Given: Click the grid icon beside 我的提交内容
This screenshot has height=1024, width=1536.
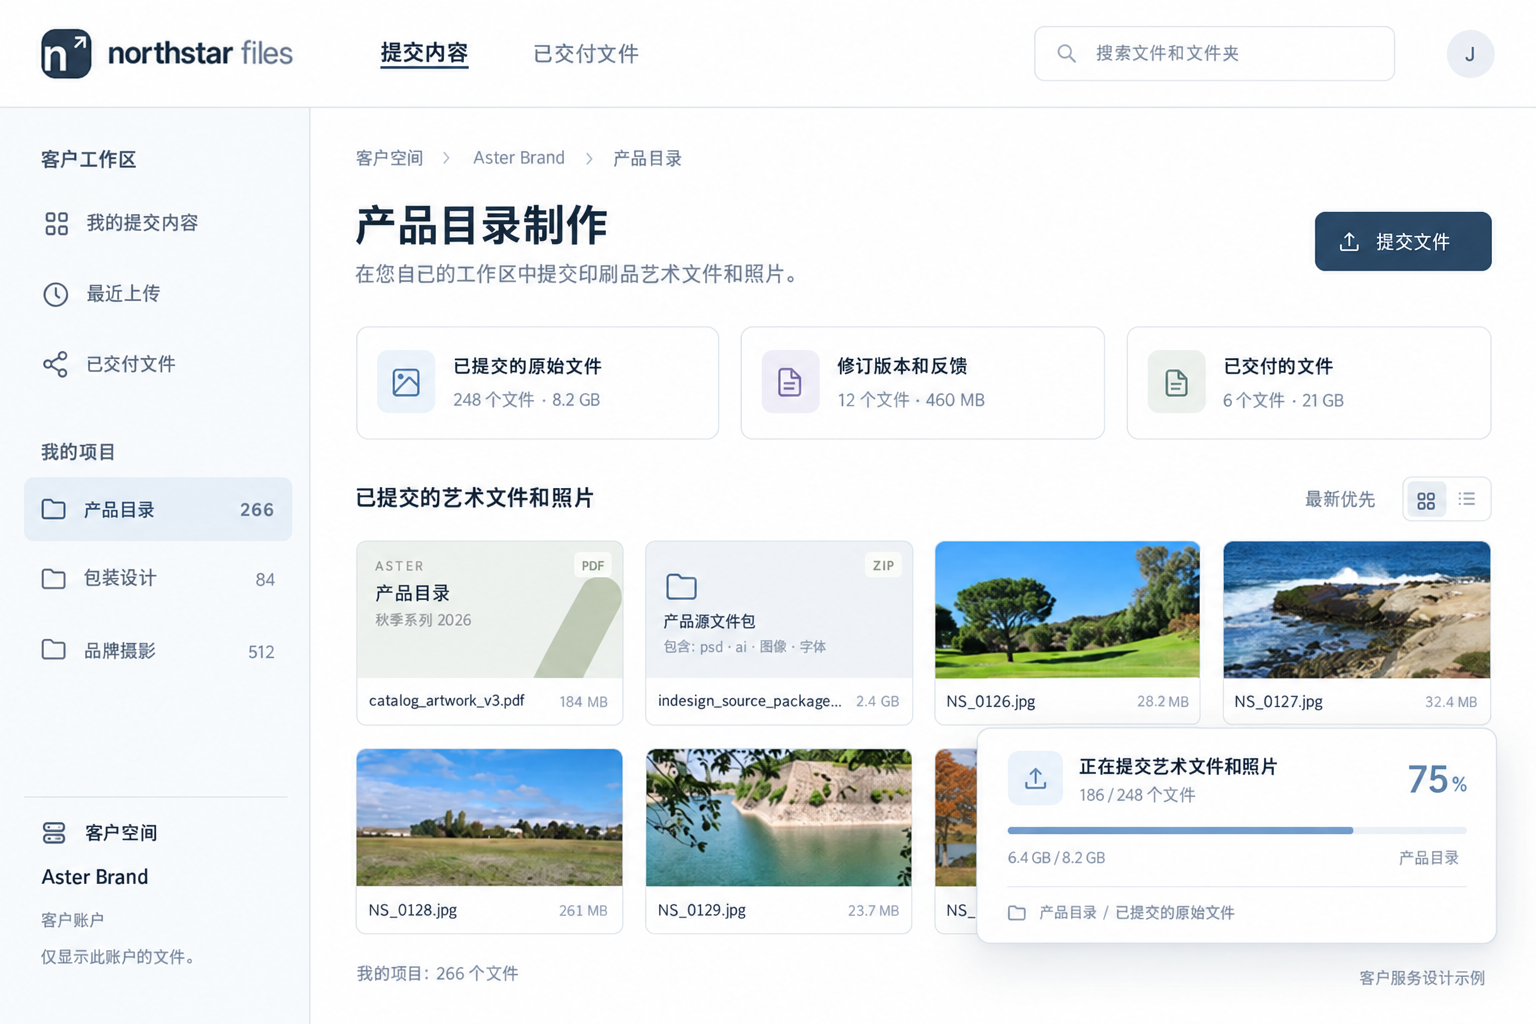Looking at the screenshot, I should point(56,223).
